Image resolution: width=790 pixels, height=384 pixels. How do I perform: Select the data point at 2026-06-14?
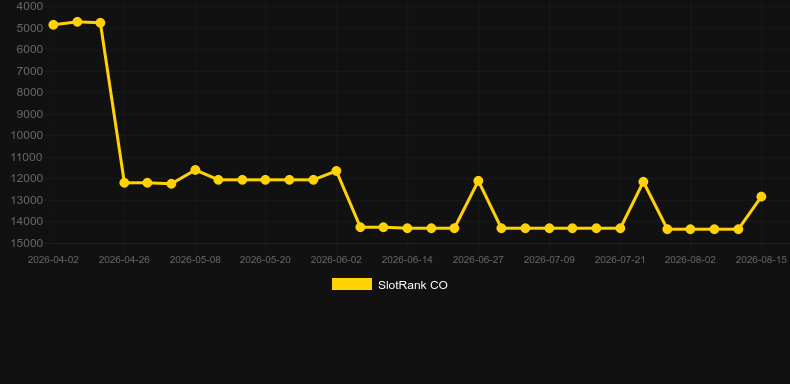[x=407, y=228]
